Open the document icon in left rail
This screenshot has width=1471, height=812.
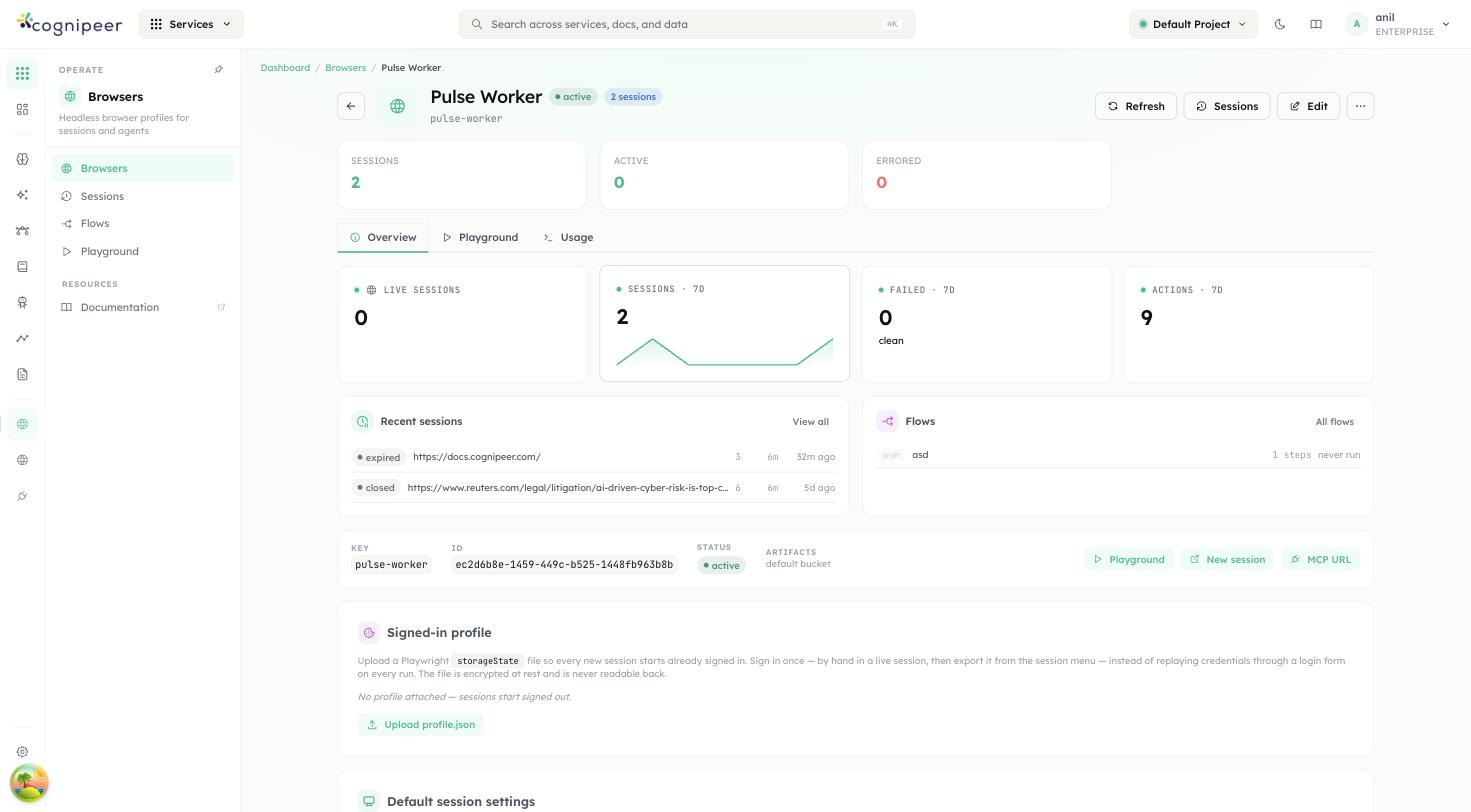point(22,374)
